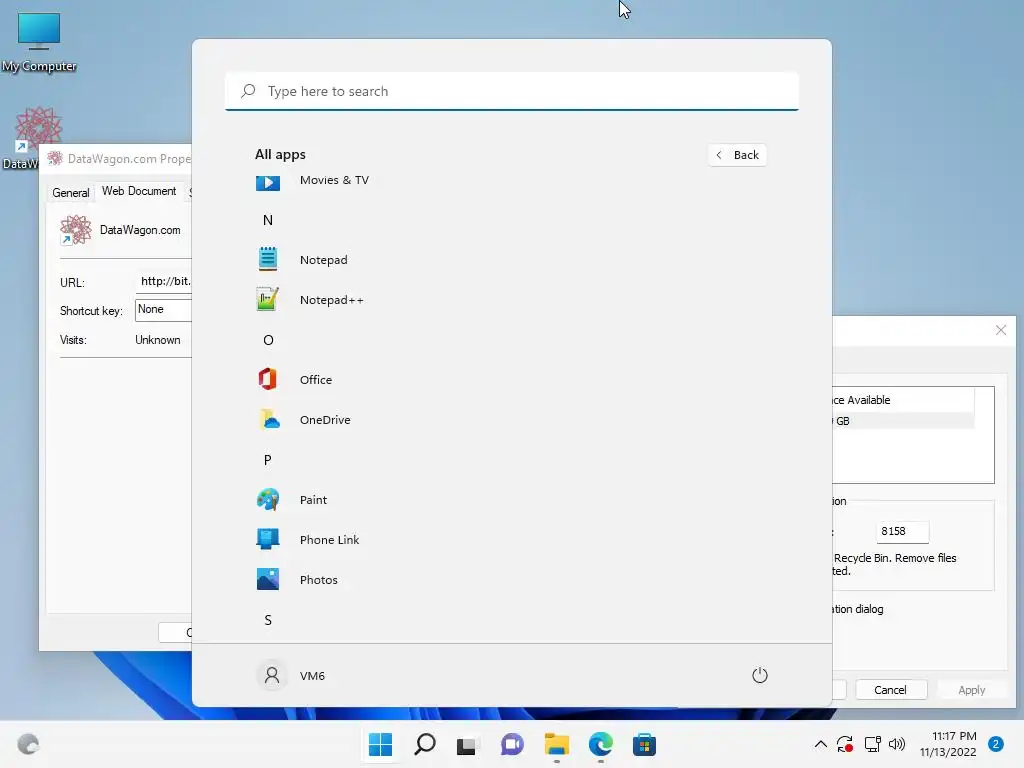The width and height of the screenshot is (1024, 768).
Task: Click the OneDrive label text
Action: pyautogui.click(x=325, y=420)
